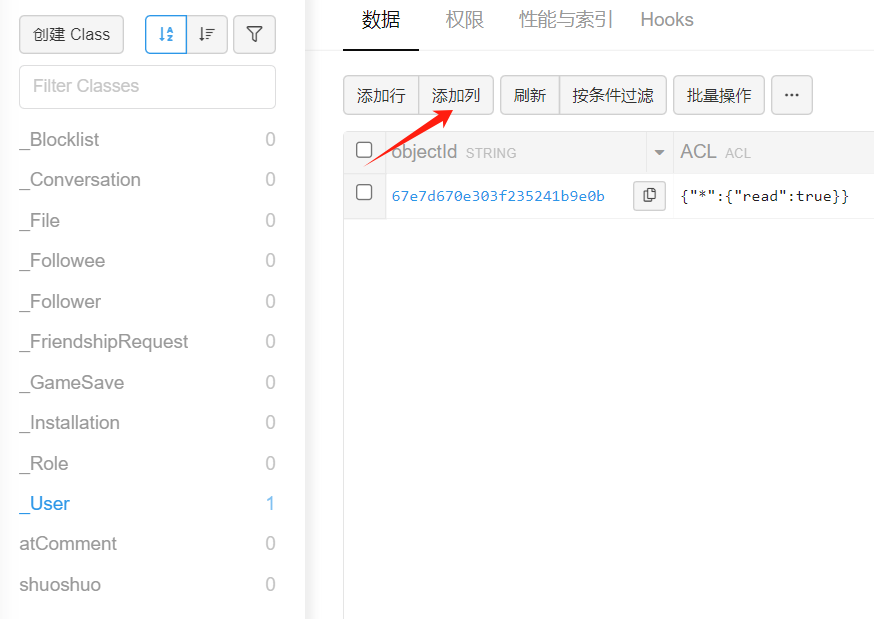Screen dimensions: 874x619
Task: Add a new row with 添加行
Action: coord(381,95)
